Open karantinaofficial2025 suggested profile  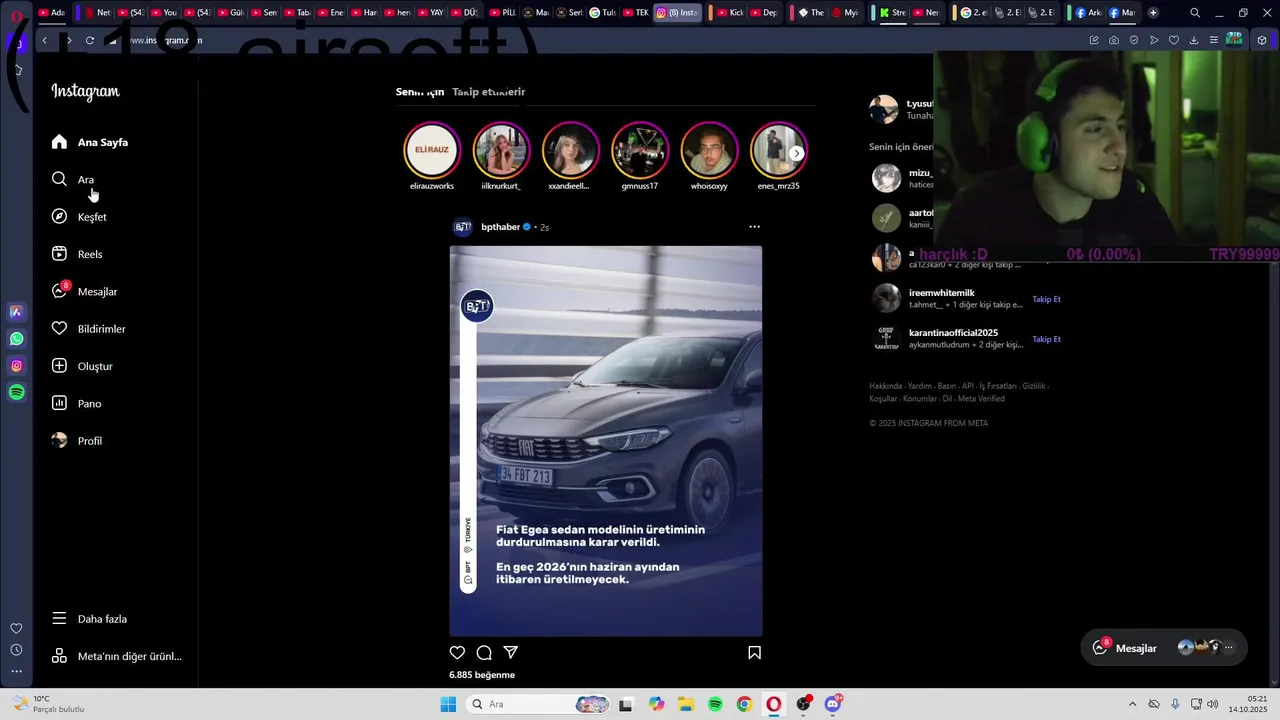coord(953,333)
